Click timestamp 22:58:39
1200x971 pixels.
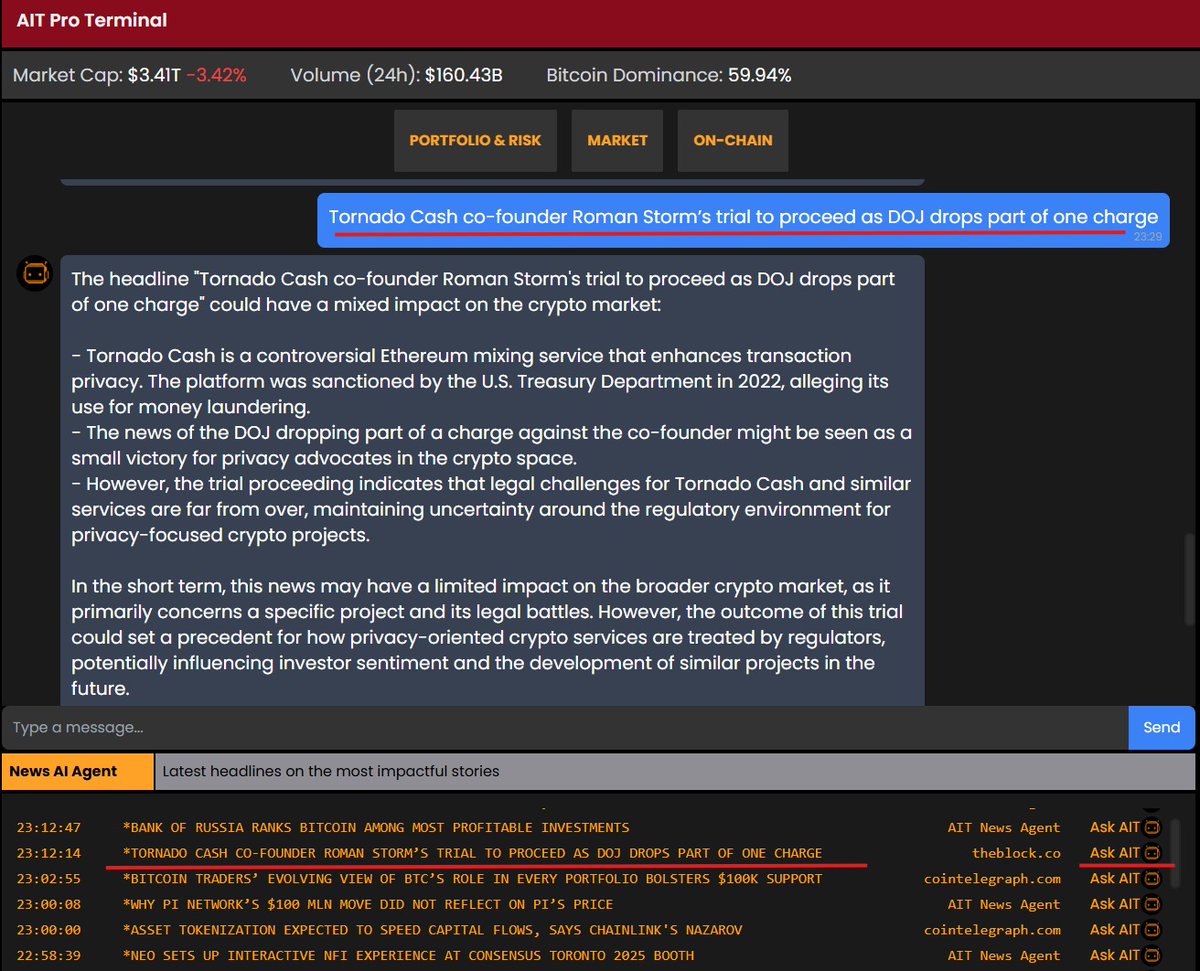49,955
